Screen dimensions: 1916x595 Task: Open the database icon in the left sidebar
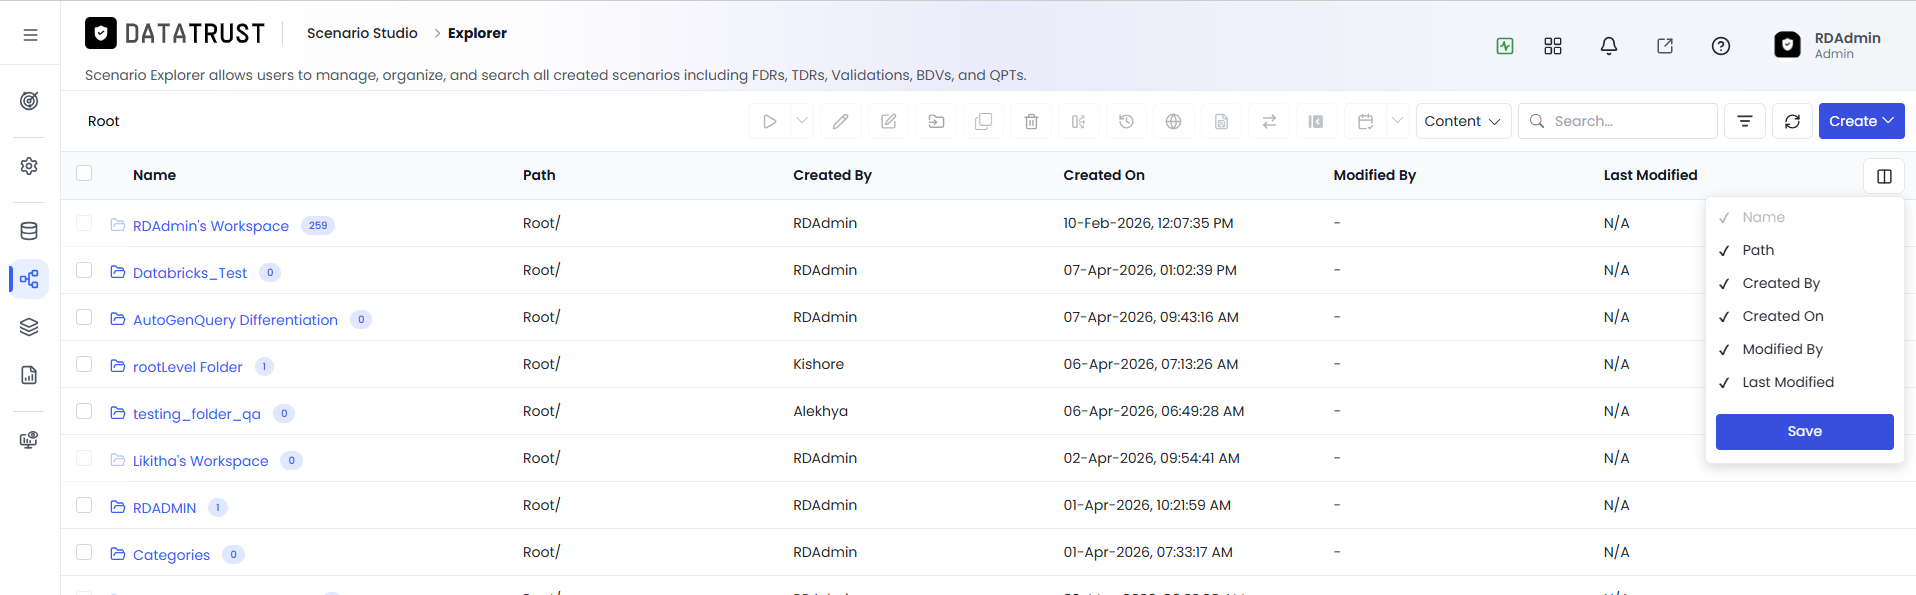point(30,231)
